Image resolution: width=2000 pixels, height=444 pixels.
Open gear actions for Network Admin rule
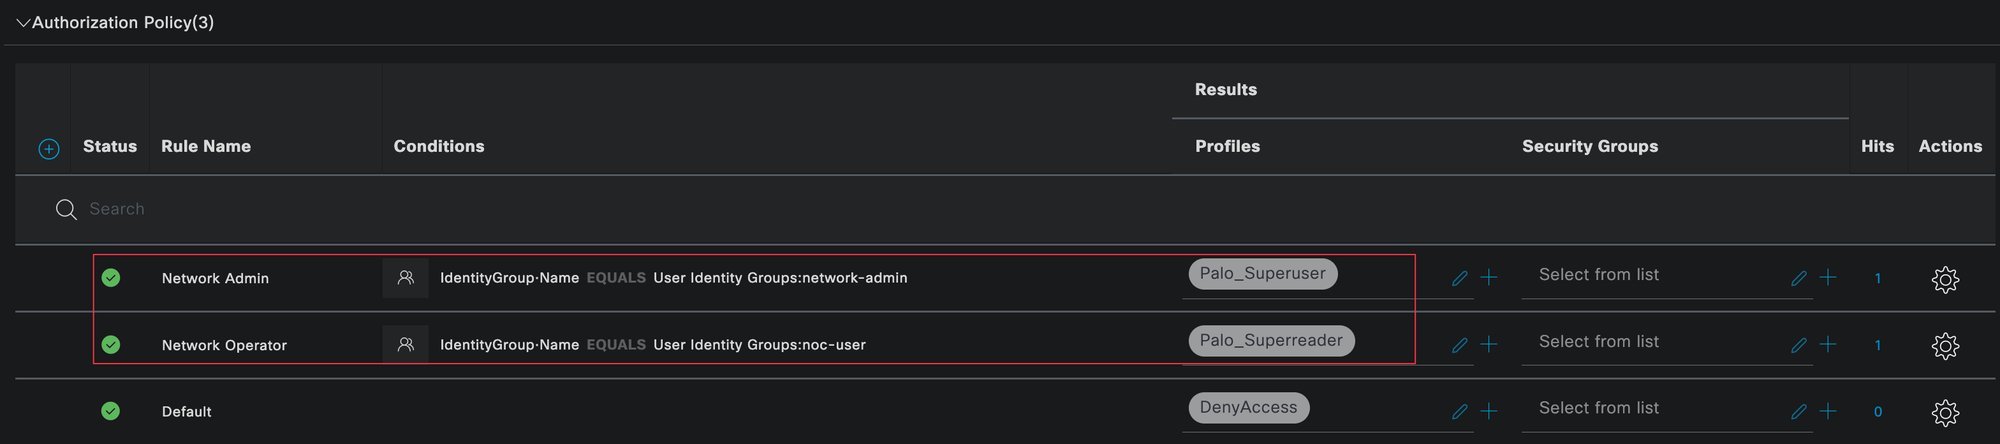tap(1945, 279)
